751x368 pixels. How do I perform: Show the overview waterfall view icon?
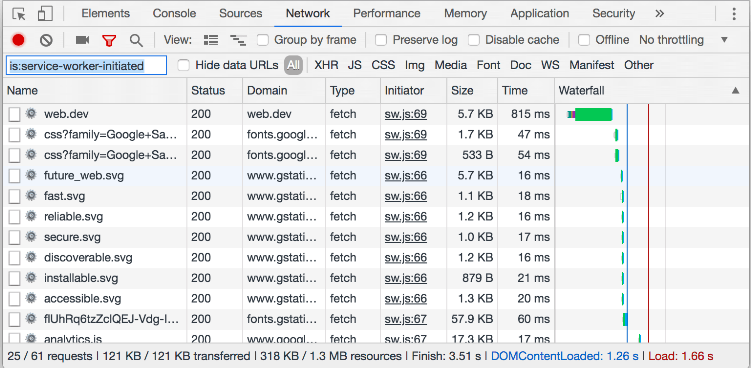pyautogui.click(x=238, y=40)
